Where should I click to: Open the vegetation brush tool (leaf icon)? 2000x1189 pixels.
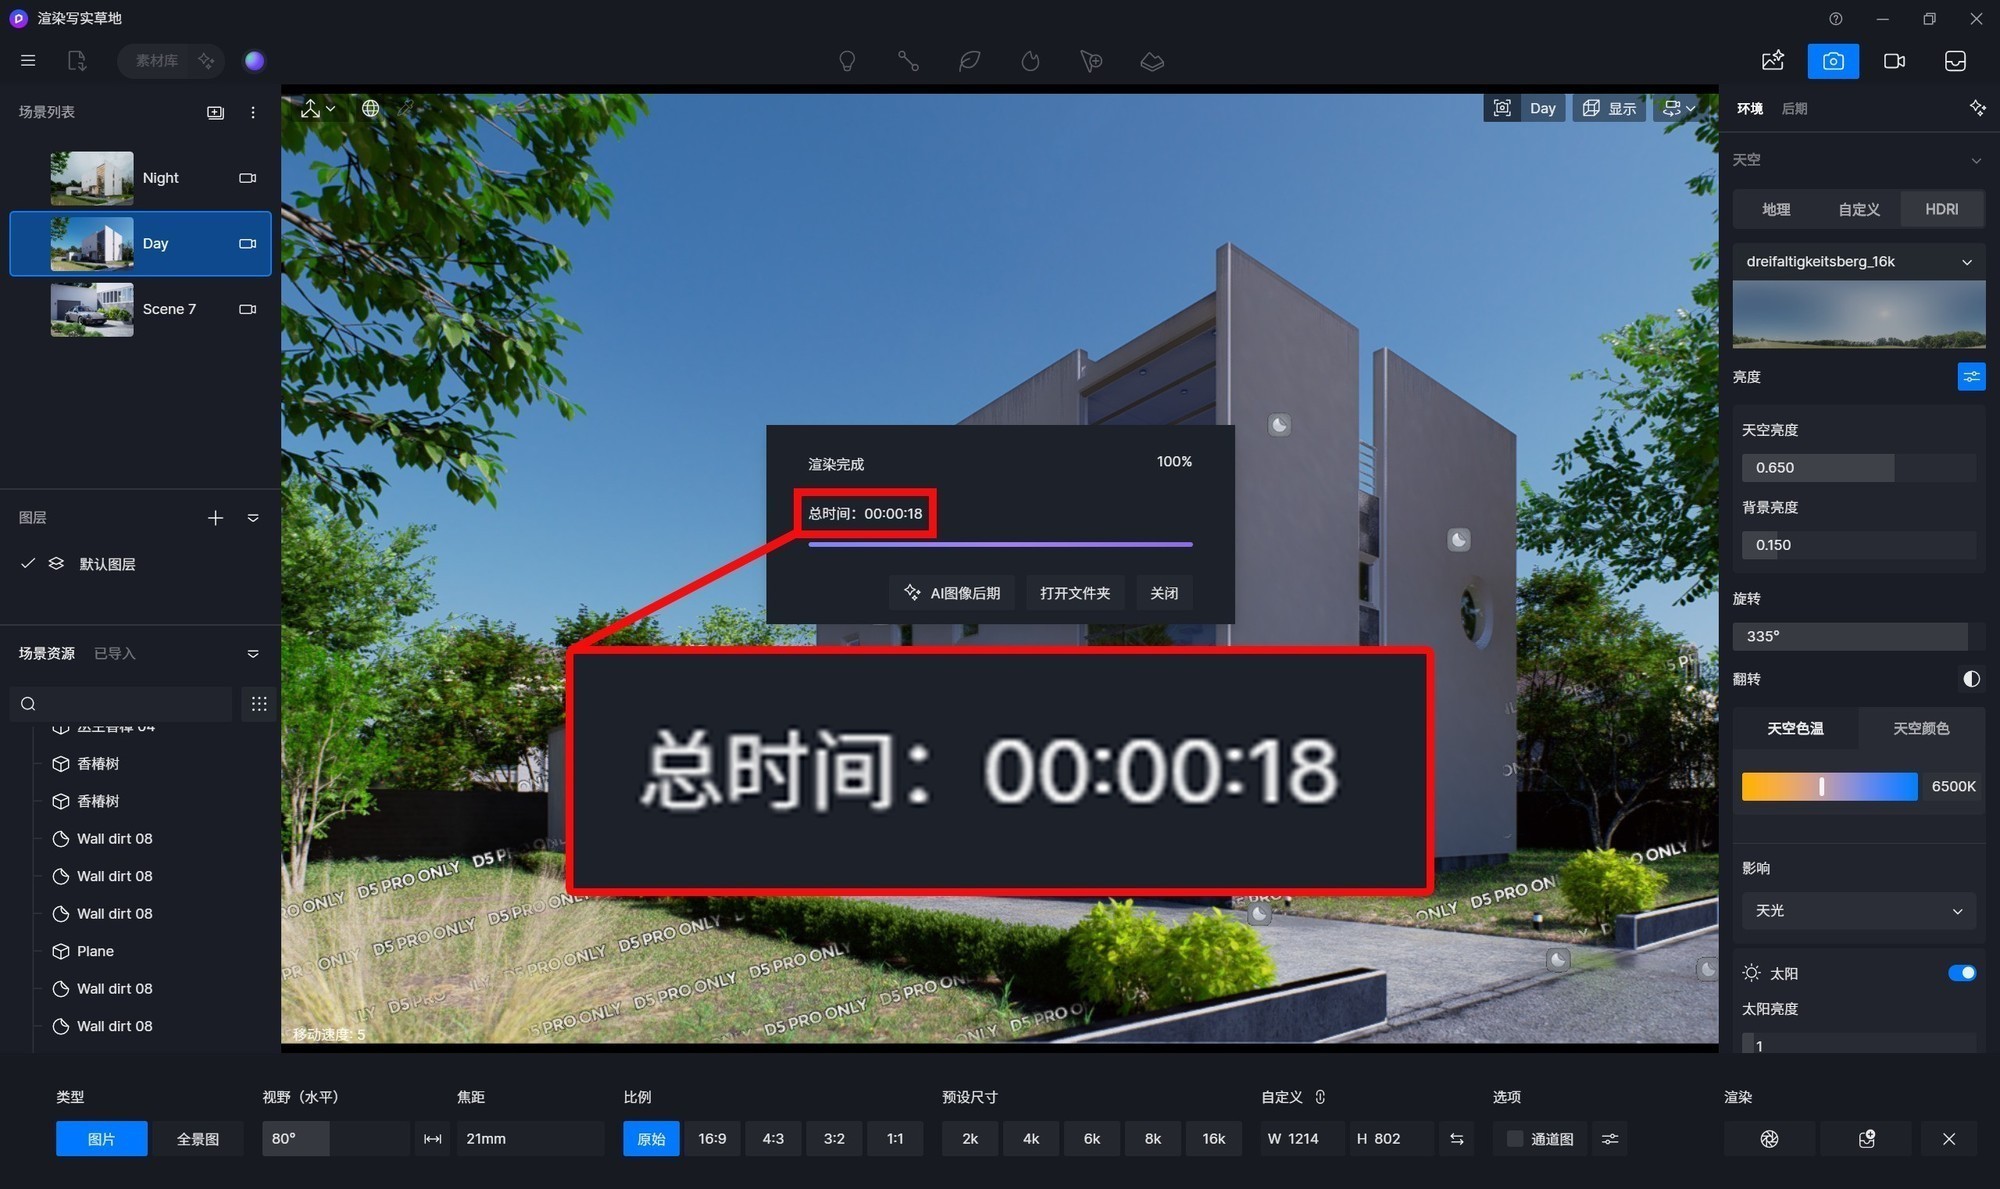point(969,61)
